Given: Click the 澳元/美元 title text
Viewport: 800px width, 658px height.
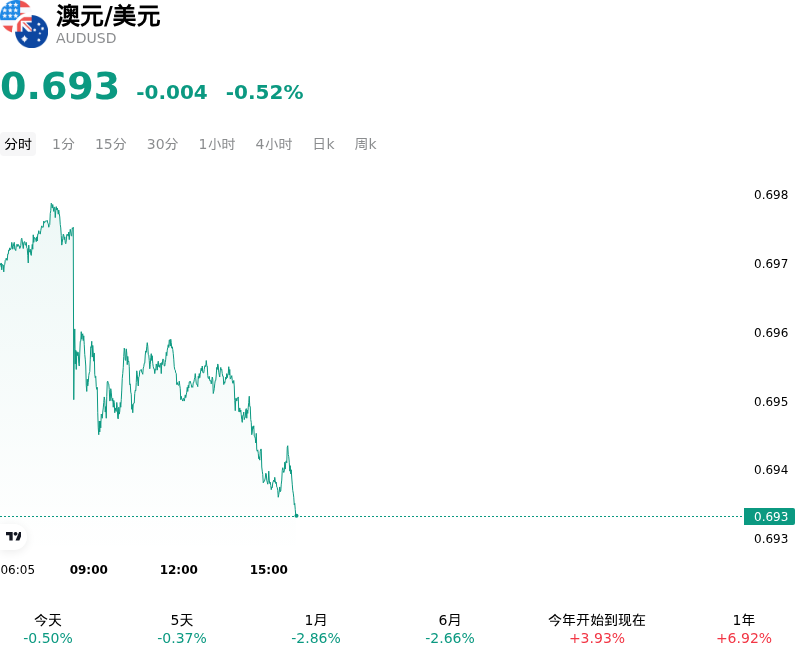Looking at the screenshot, I should [108, 16].
